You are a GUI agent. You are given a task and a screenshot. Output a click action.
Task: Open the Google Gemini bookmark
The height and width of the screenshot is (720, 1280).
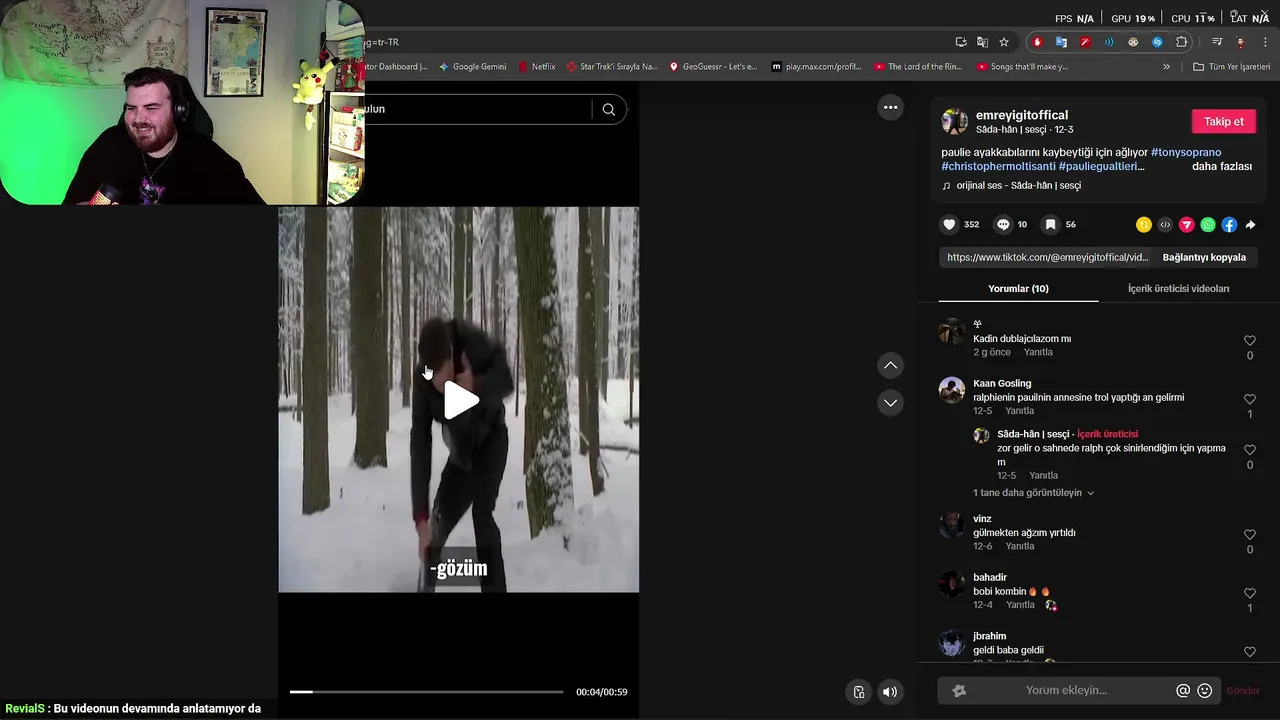pyautogui.click(x=472, y=67)
